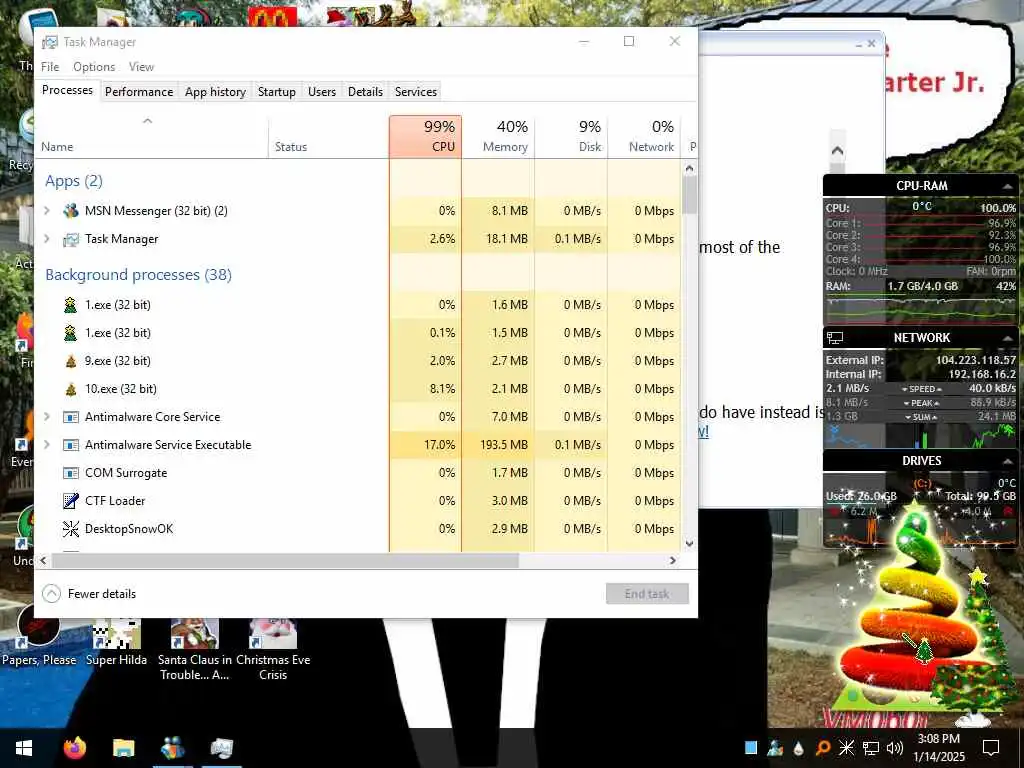Viewport: 1024px width, 768px height.
Task: Open MSN Messenger from the taskbar
Action: click(172, 747)
